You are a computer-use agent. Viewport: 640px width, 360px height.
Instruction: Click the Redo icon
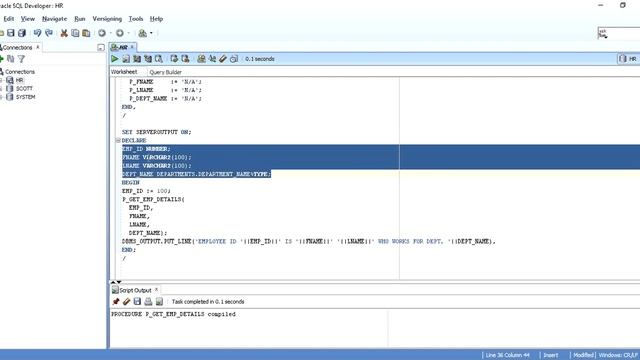[x=49, y=33]
